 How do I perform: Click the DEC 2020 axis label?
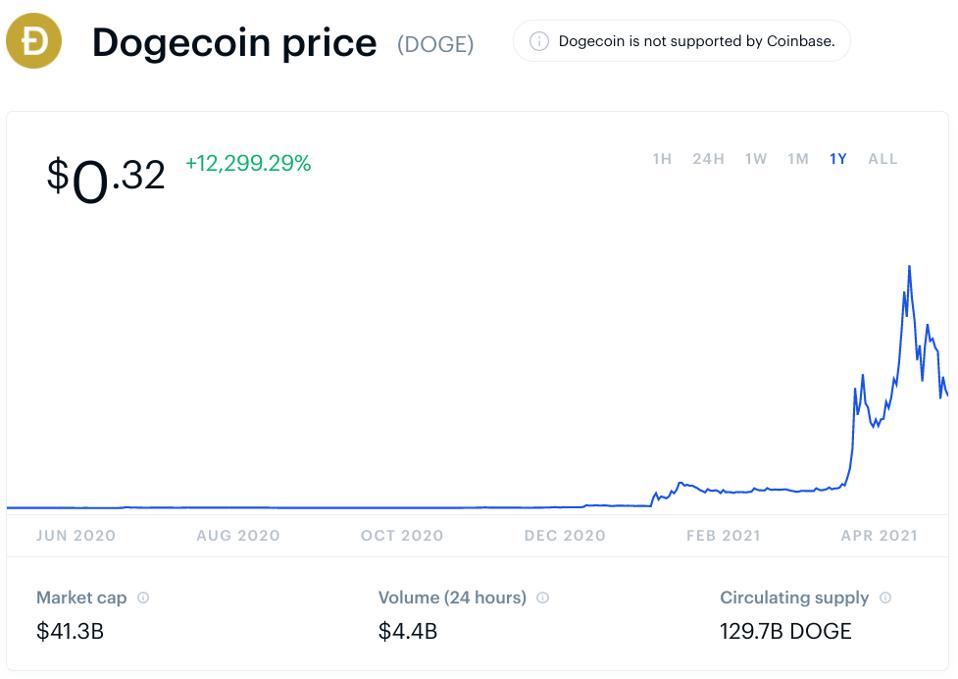(565, 536)
